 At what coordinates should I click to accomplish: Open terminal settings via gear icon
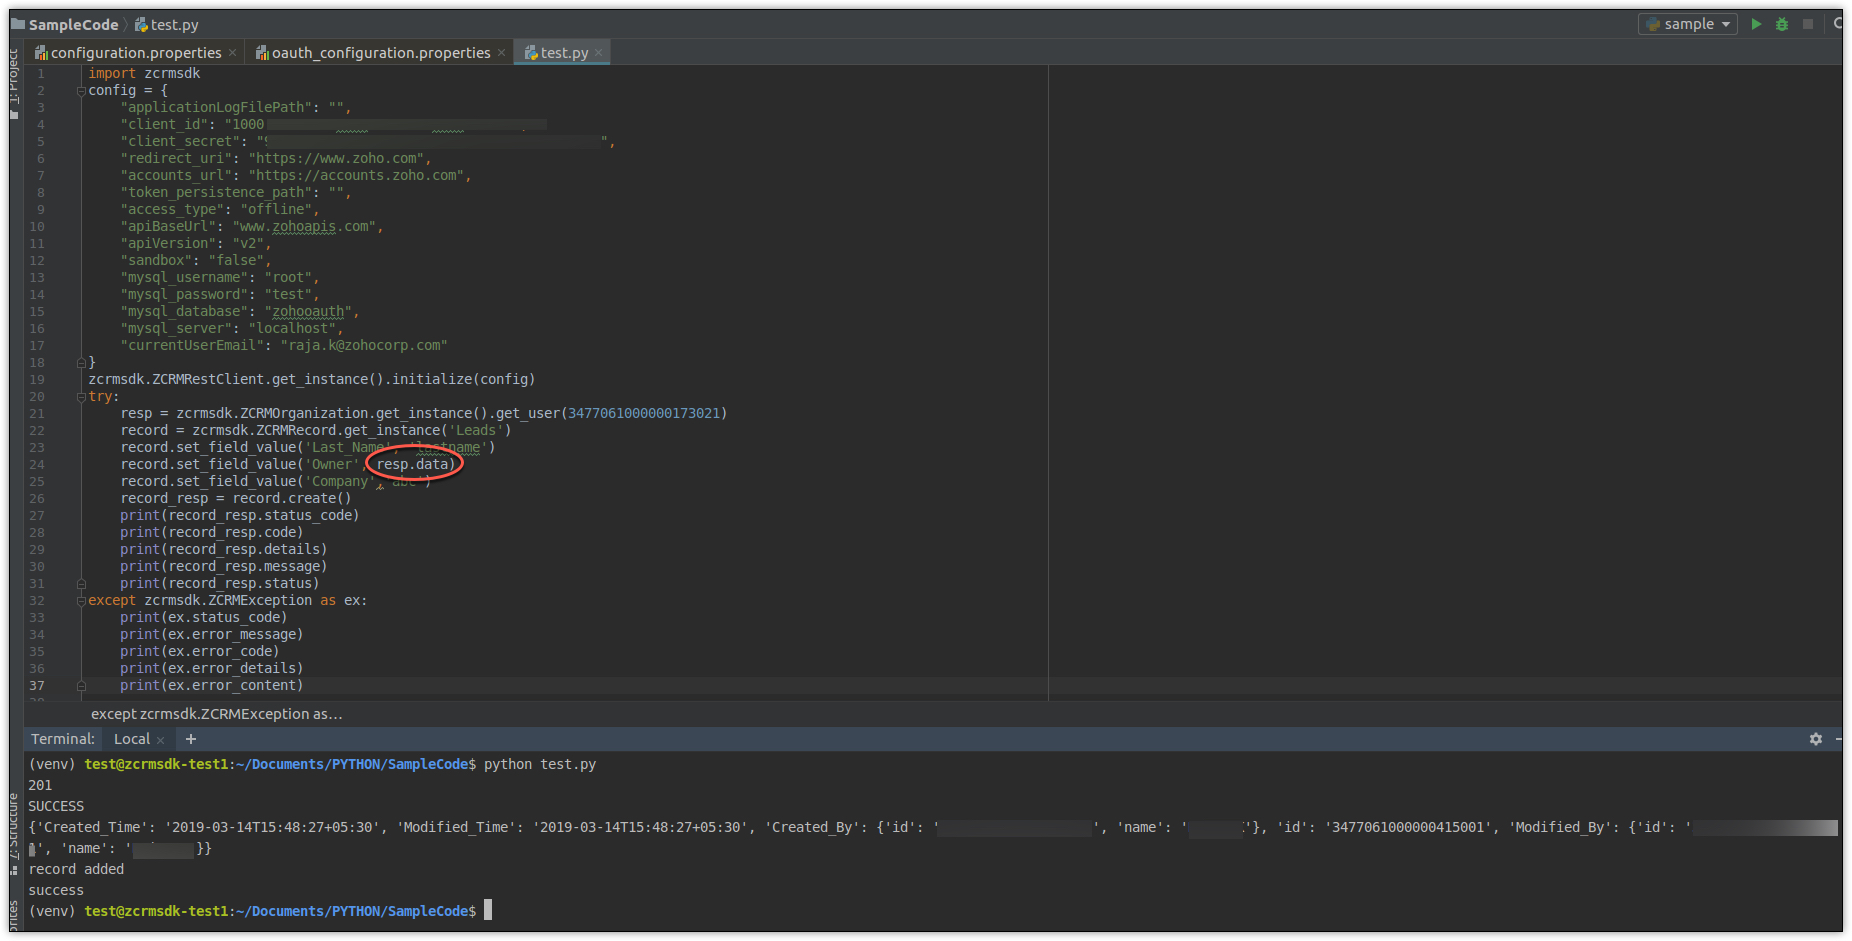1816,739
